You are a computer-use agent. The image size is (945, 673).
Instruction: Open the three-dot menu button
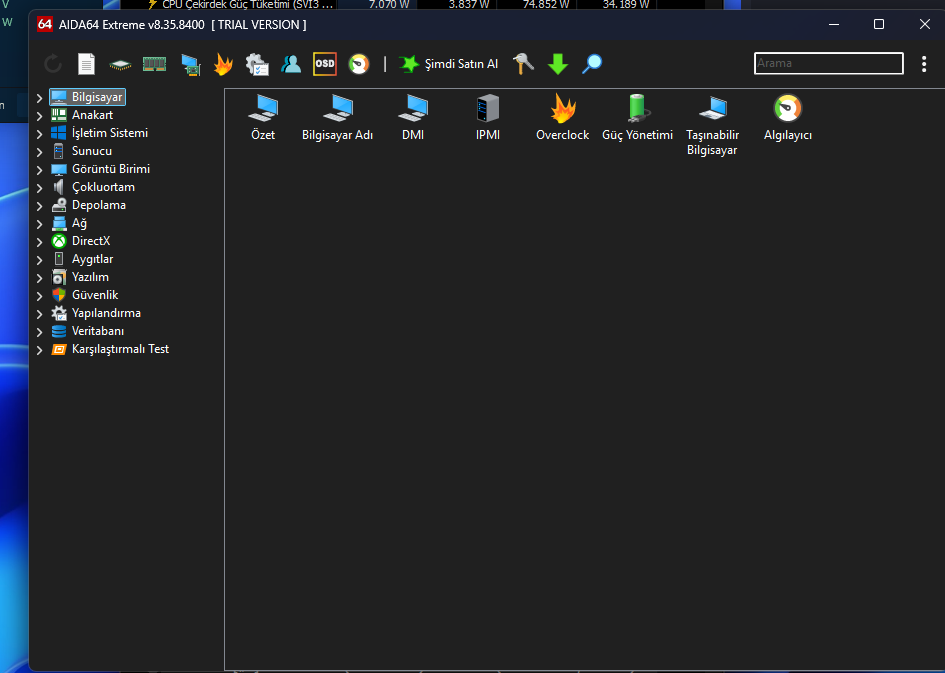[x=924, y=64]
